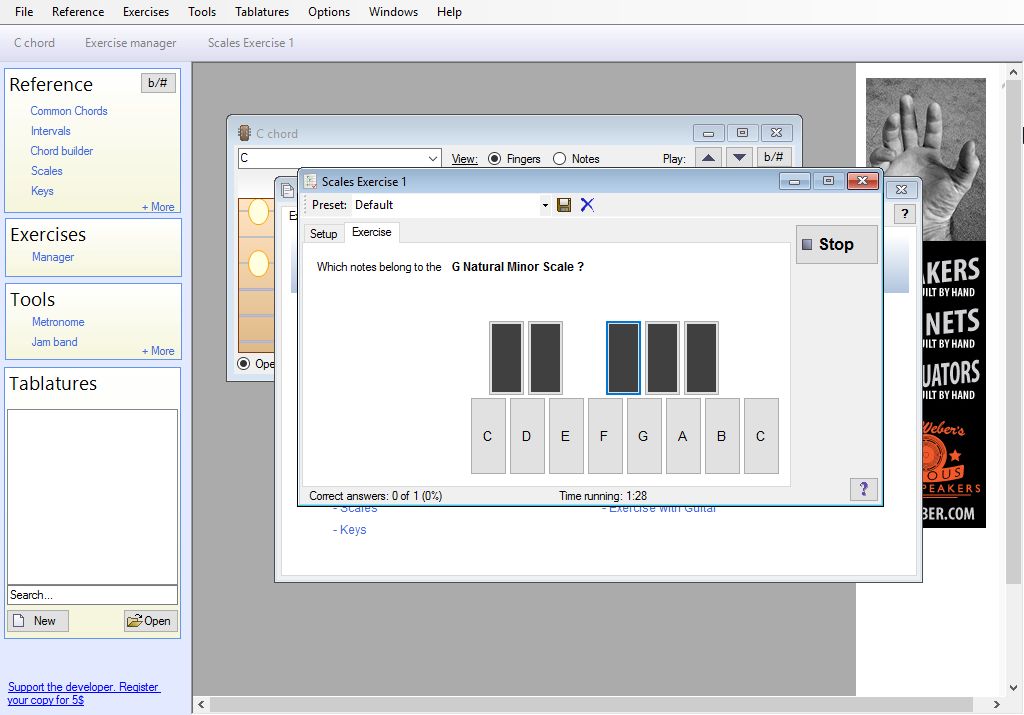The image size is (1024, 715).
Task: Open the help question mark icon
Action: [x=864, y=489]
